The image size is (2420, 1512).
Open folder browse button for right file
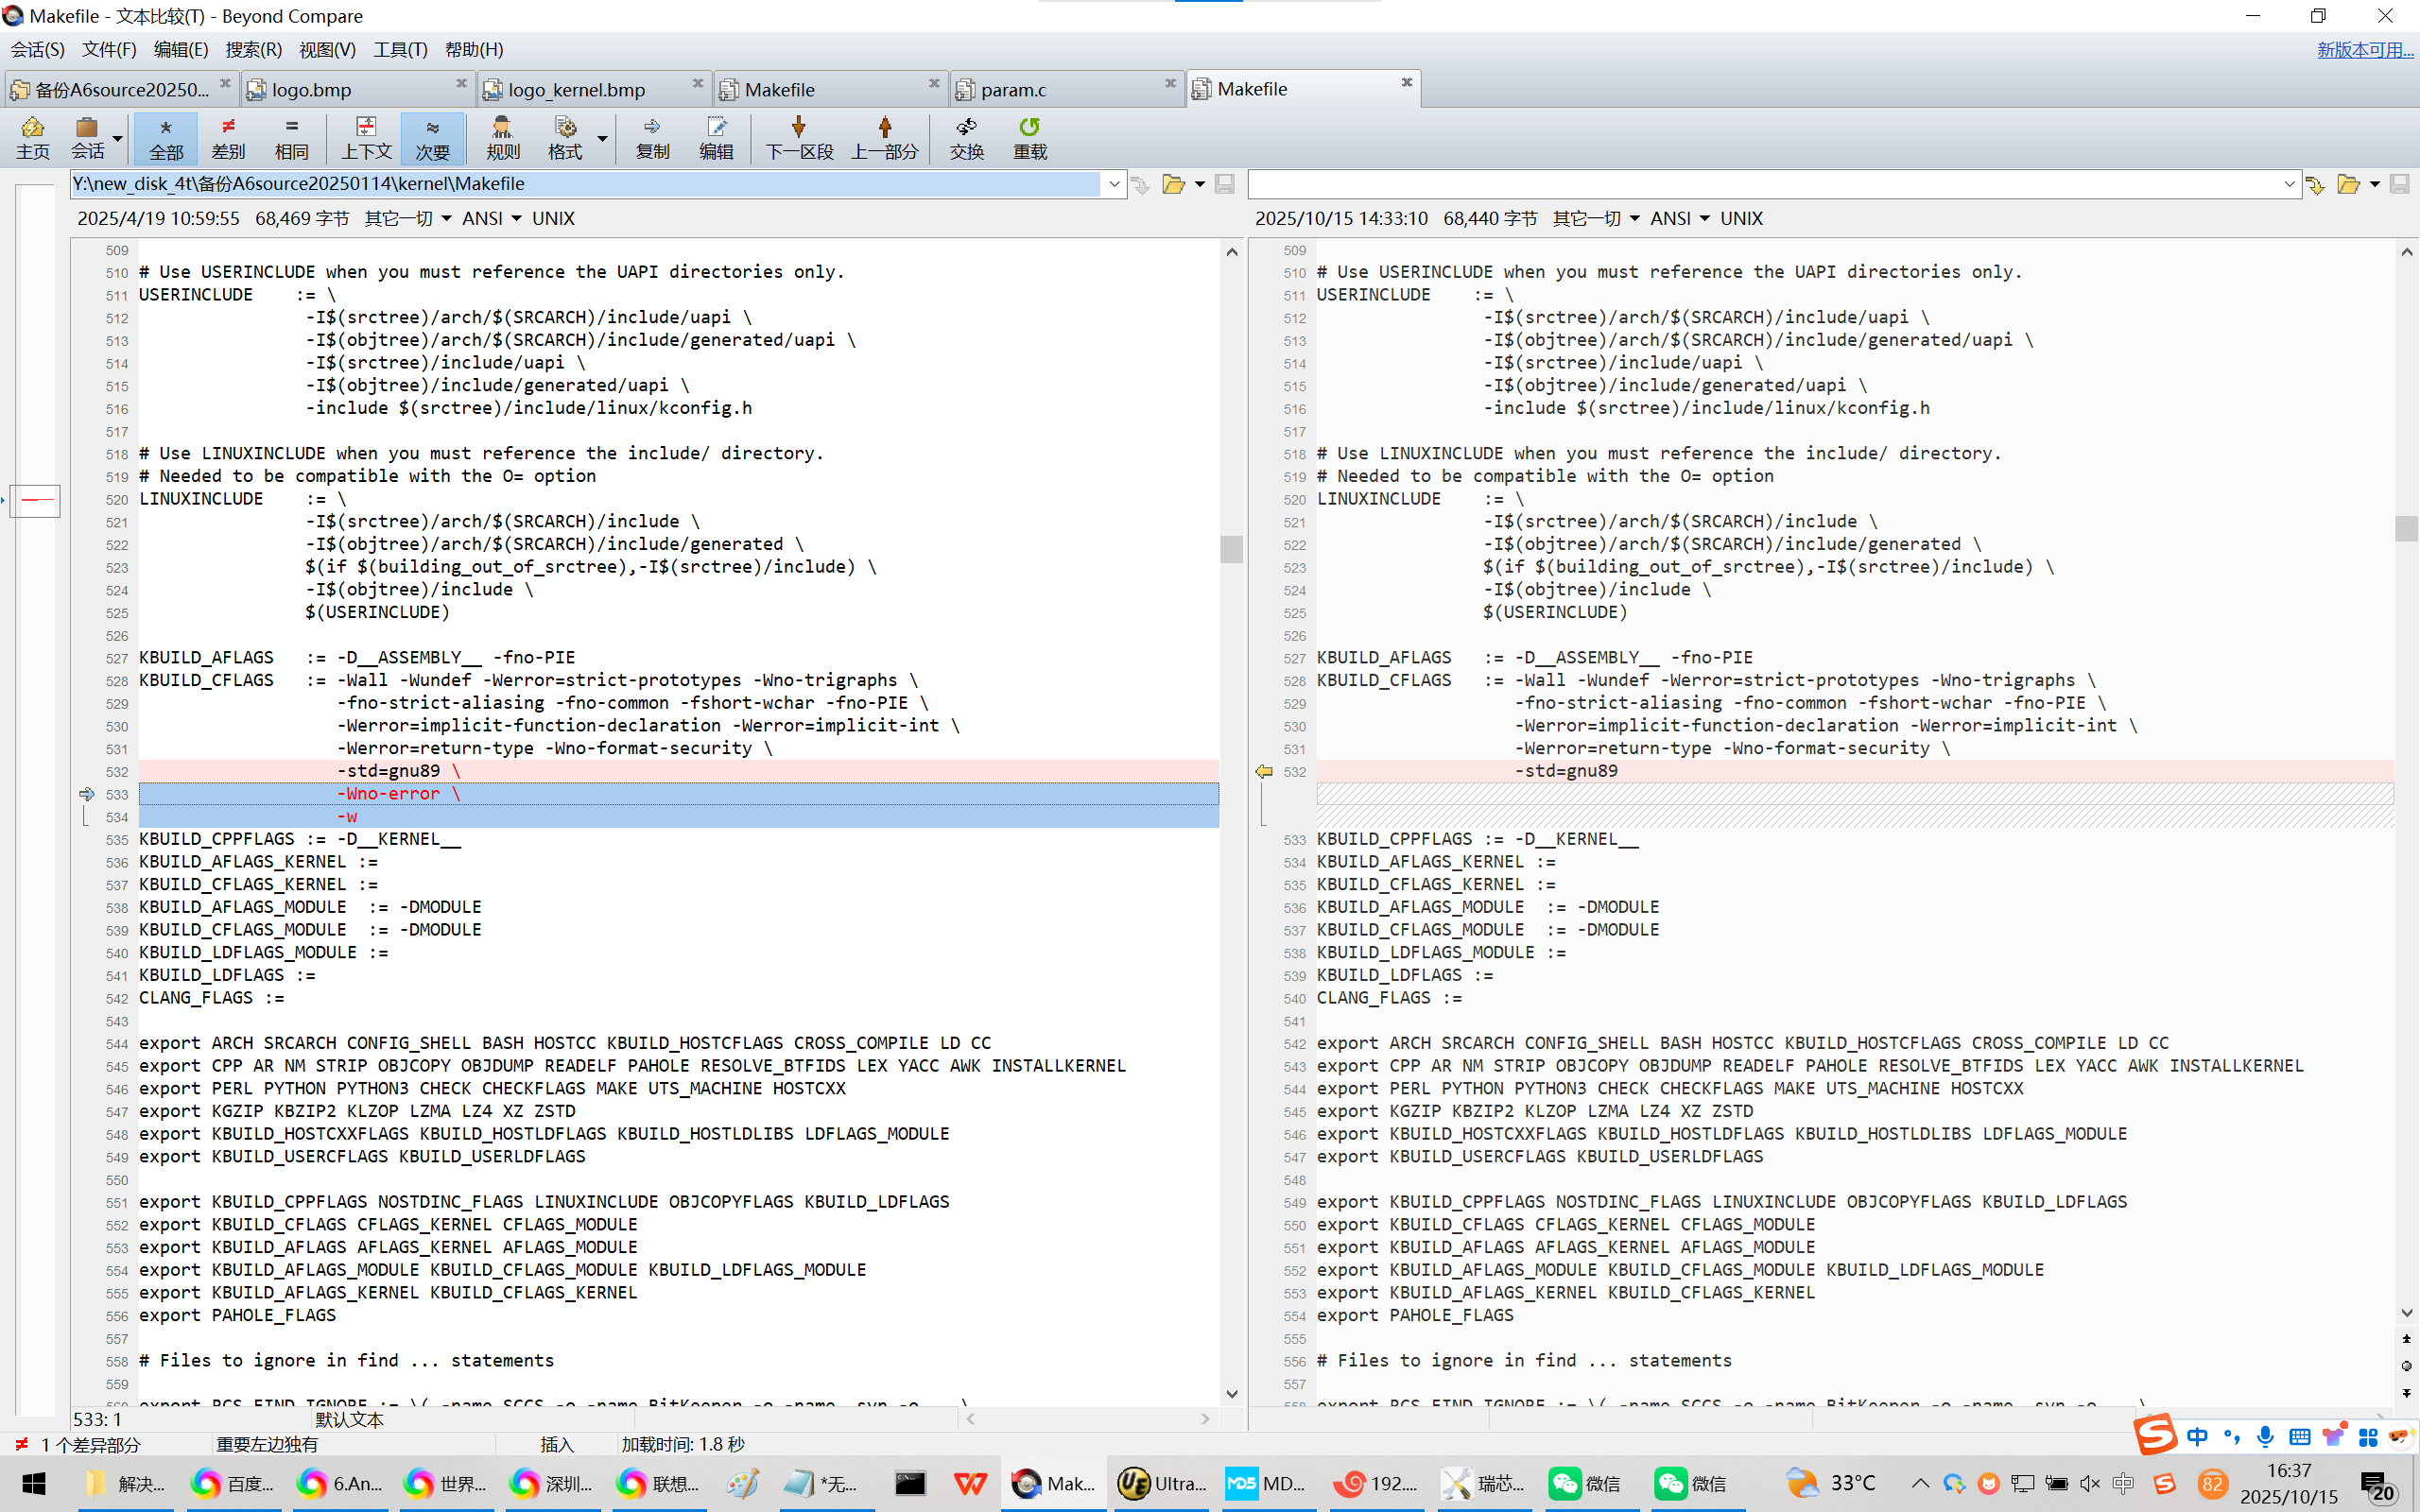click(2348, 184)
